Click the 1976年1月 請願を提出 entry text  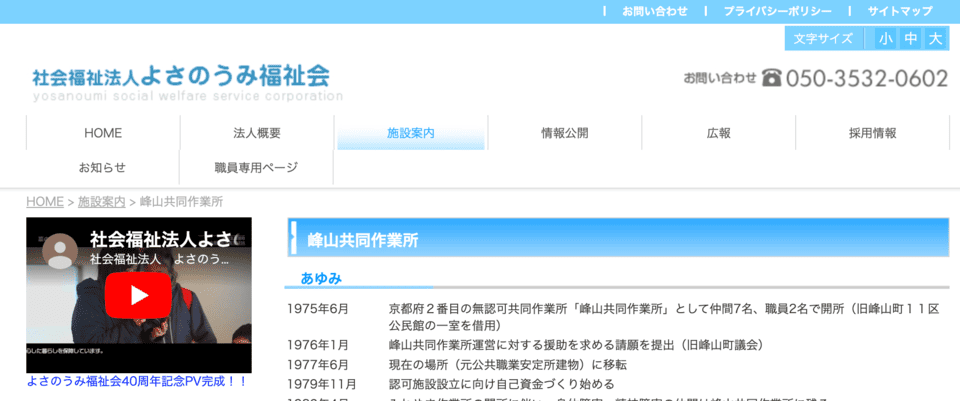[576, 345]
